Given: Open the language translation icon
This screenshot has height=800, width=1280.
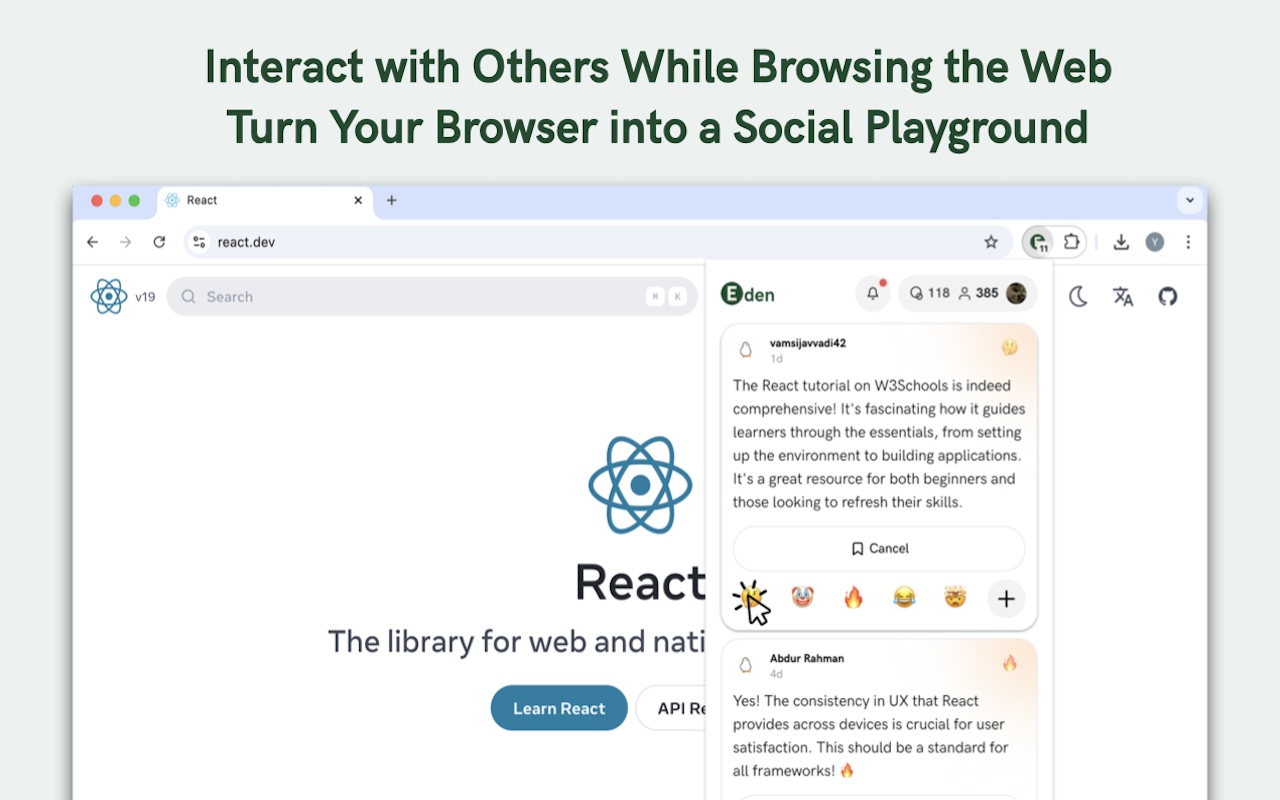Looking at the screenshot, I should pyautogui.click(x=1122, y=296).
